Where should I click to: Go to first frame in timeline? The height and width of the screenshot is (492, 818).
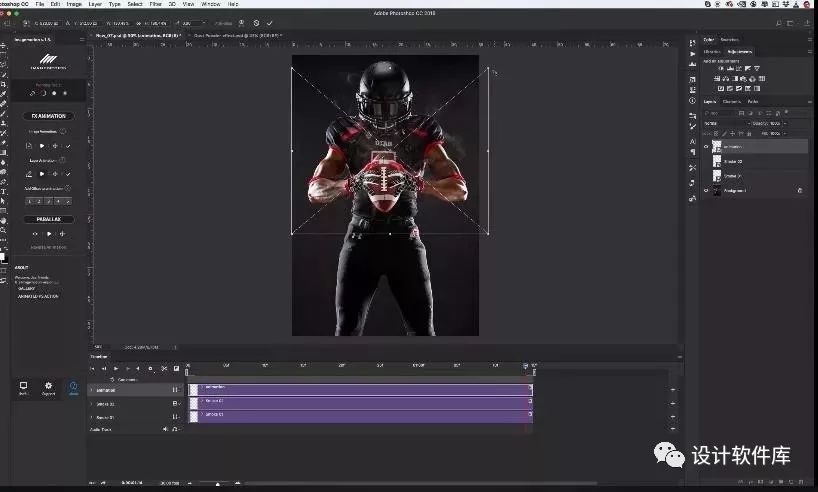pos(92,368)
